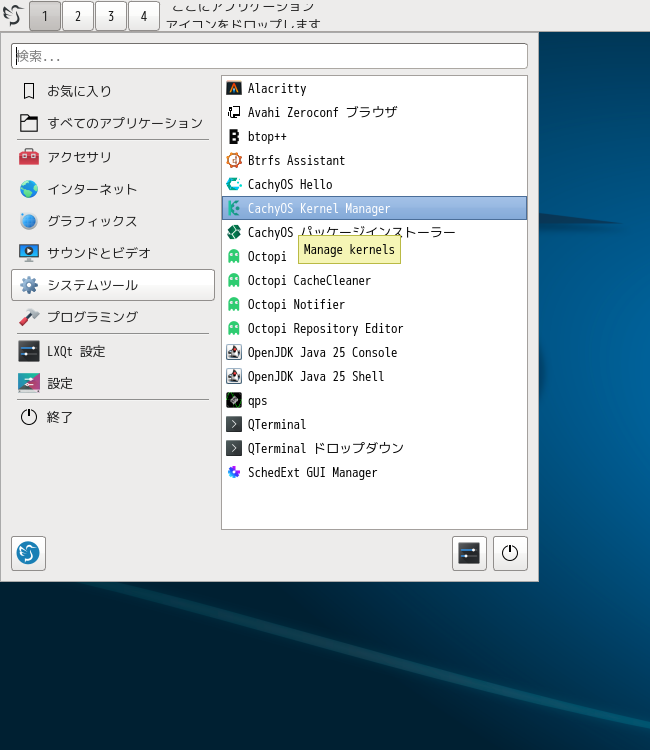Switch to desktop 3

[111, 16]
